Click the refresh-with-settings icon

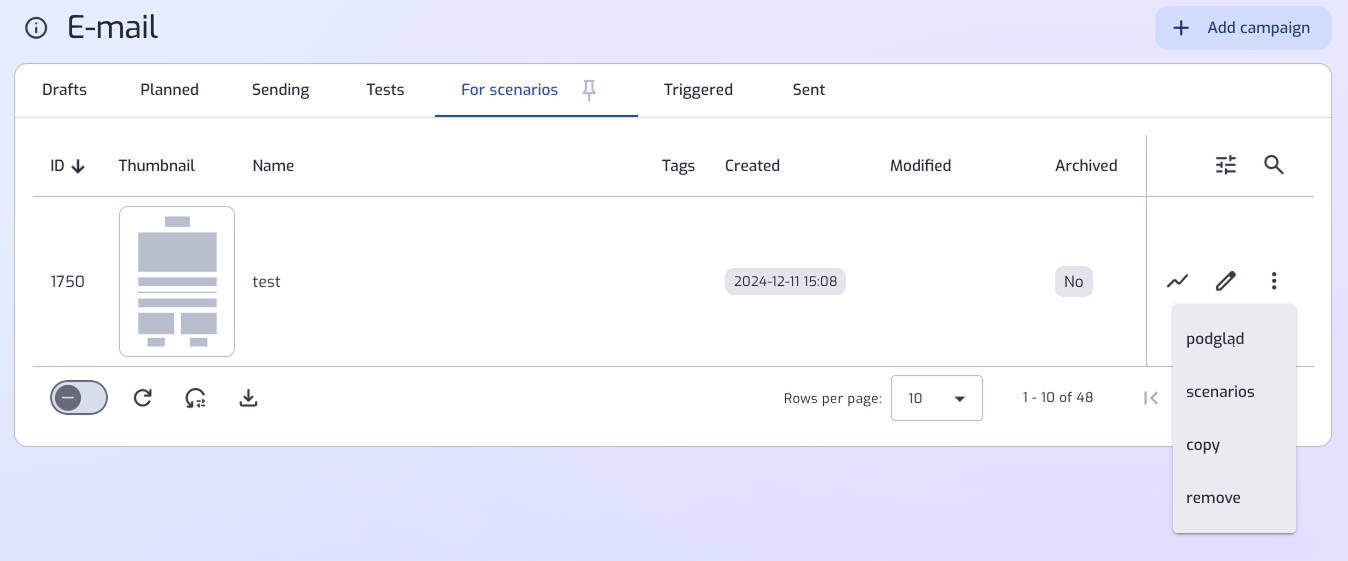click(x=196, y=398)
